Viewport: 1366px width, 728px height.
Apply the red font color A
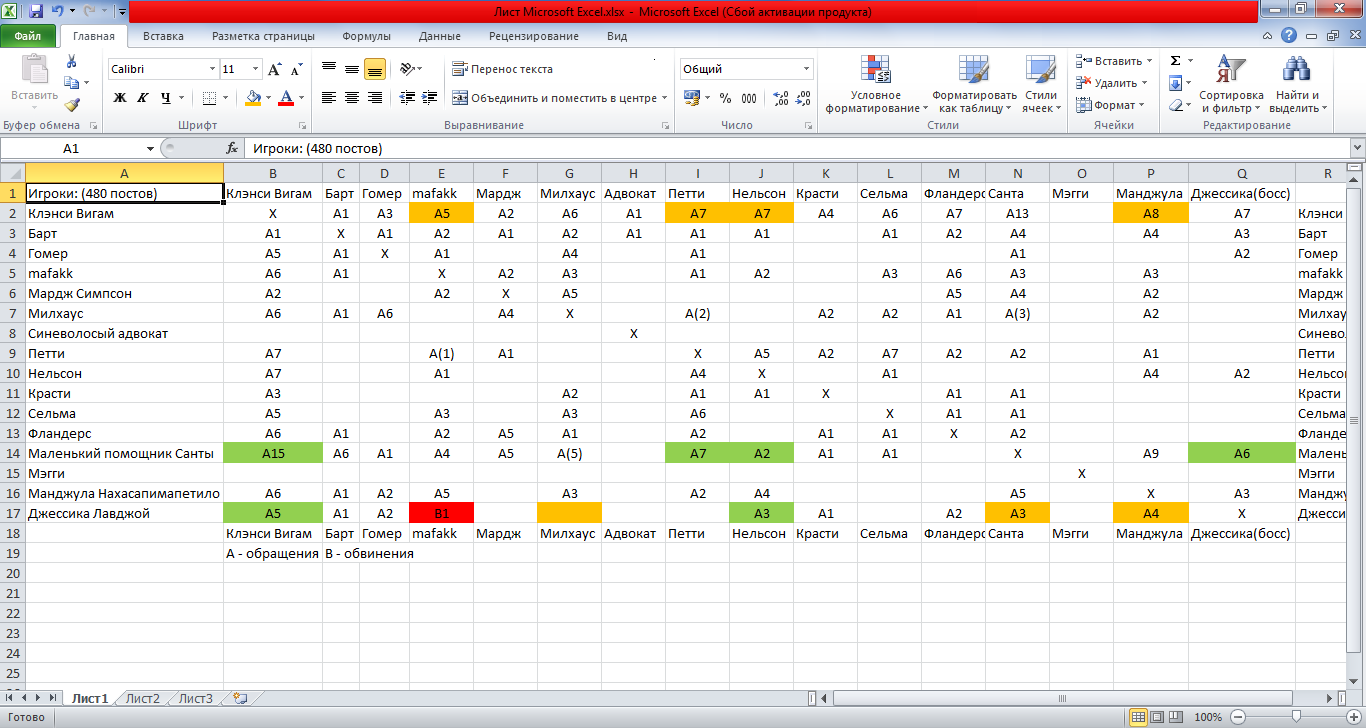pos(287,98)
